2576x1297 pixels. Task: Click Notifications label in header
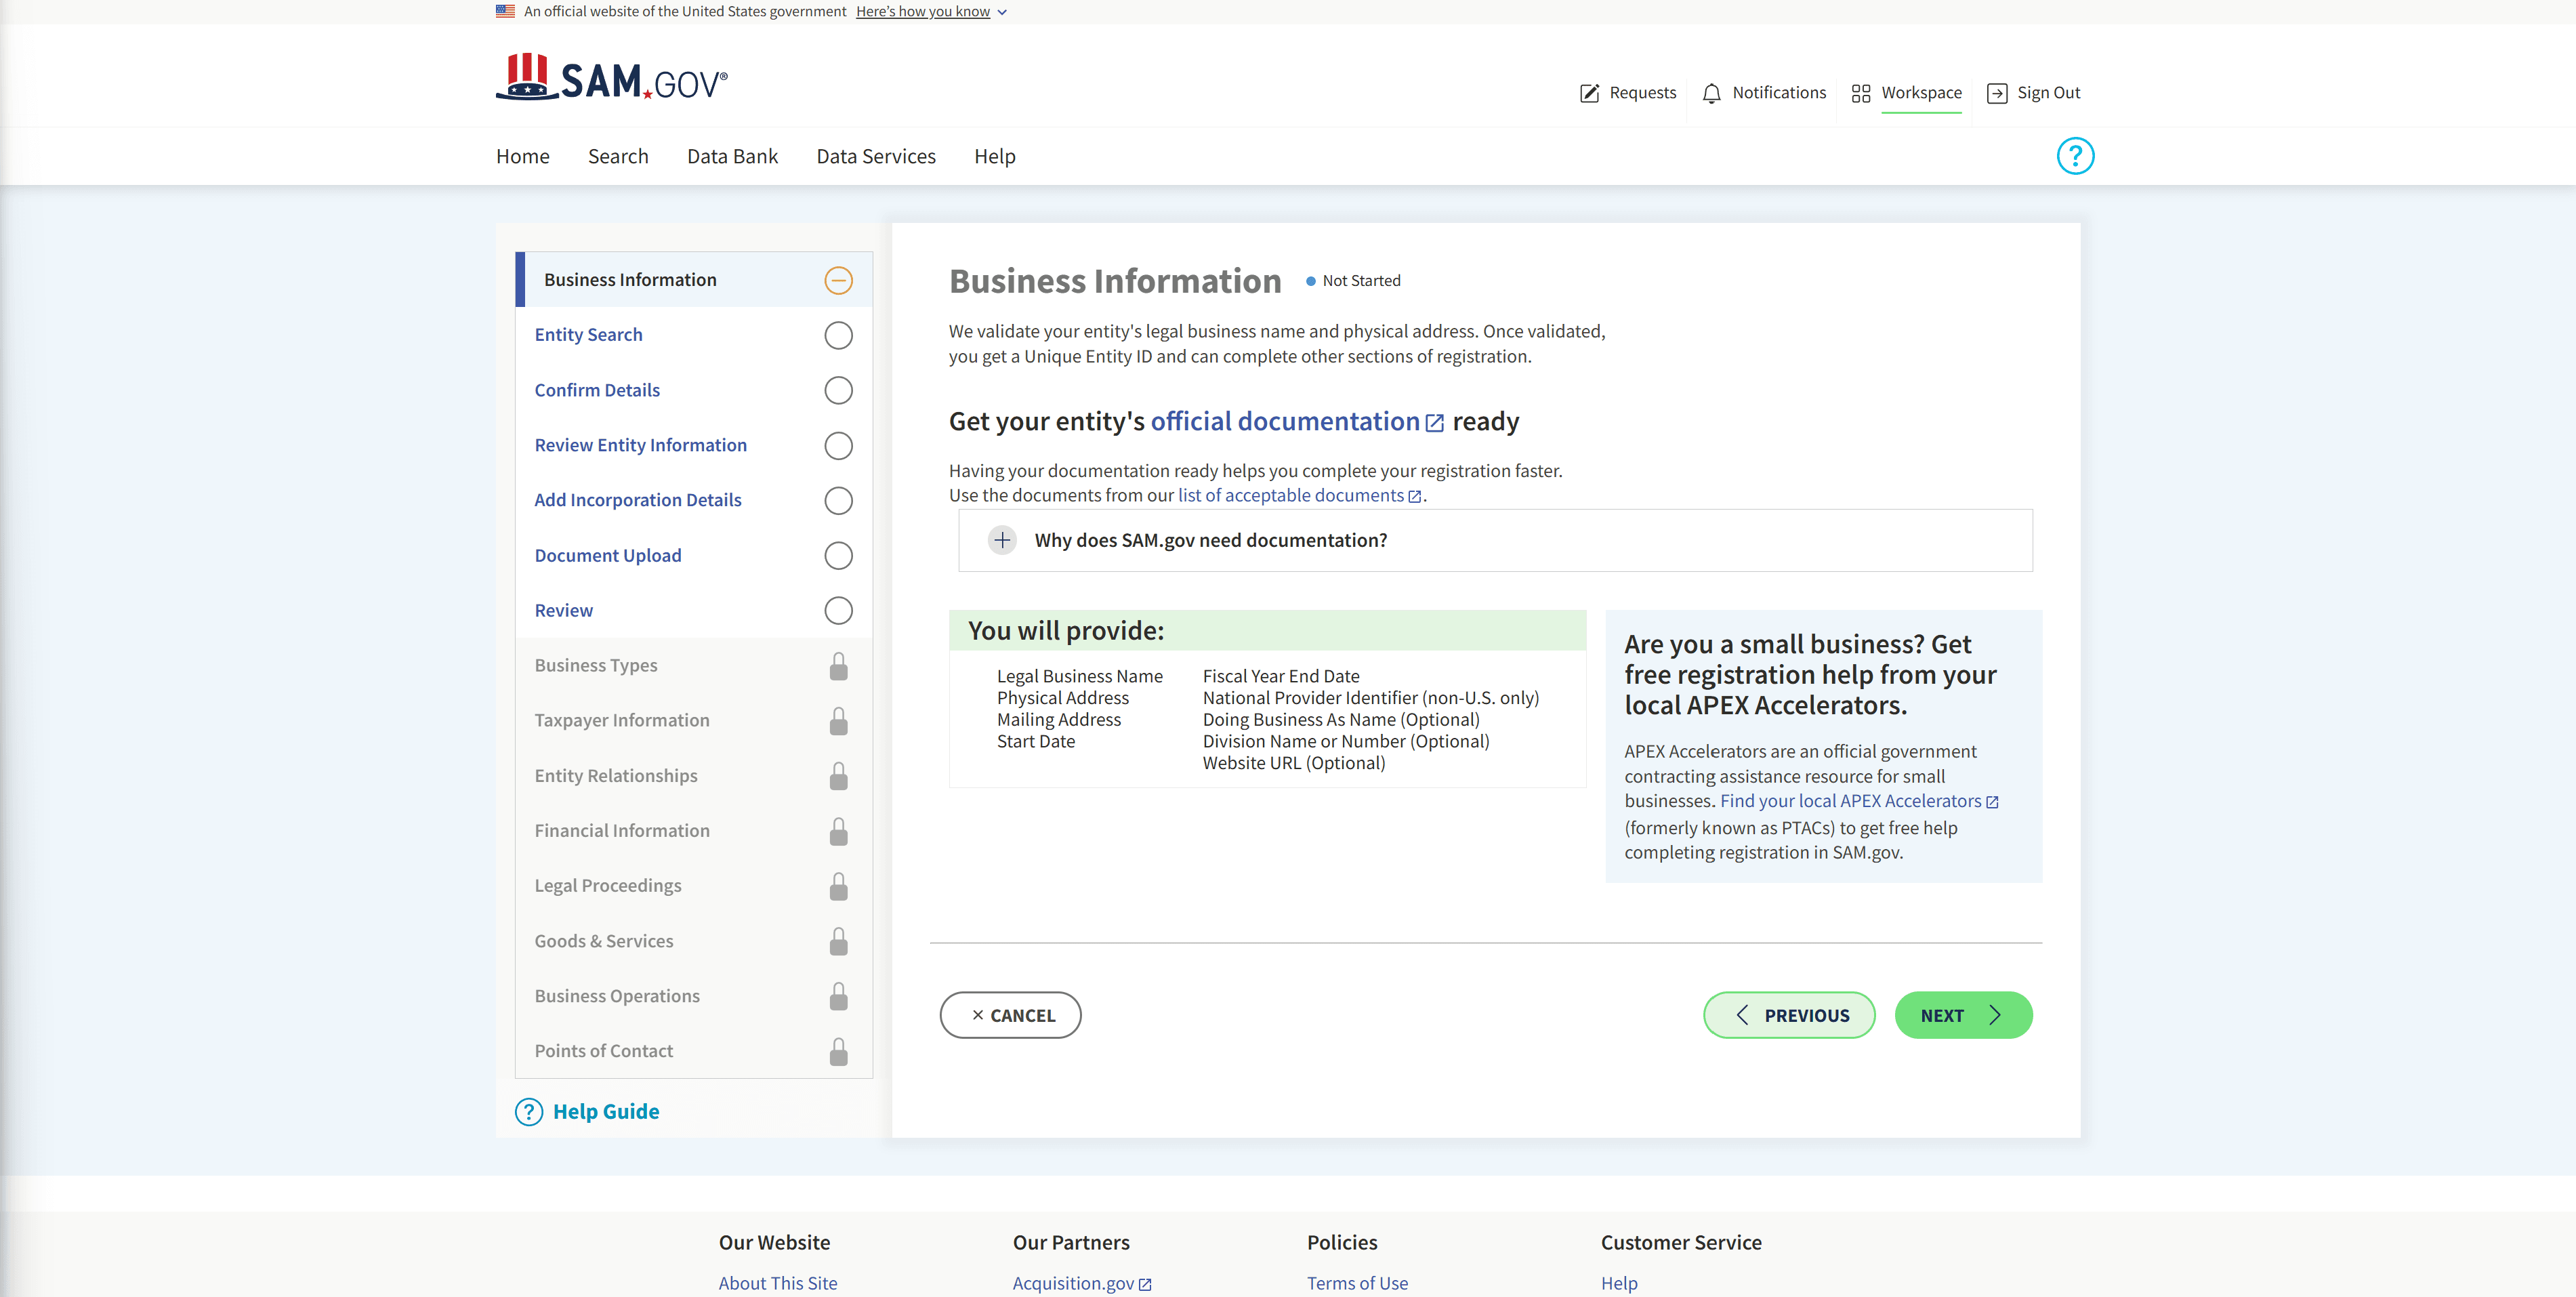click(1779, 93)
